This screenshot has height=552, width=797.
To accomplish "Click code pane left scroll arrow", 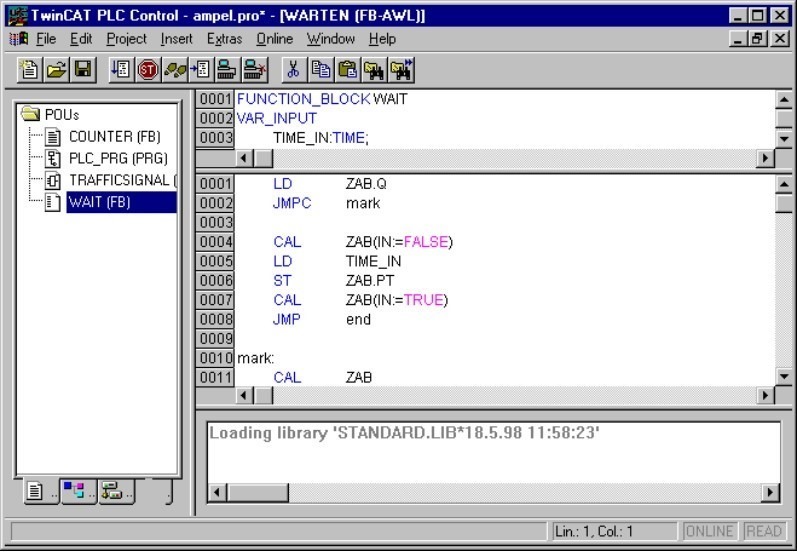I will (244, 395).
